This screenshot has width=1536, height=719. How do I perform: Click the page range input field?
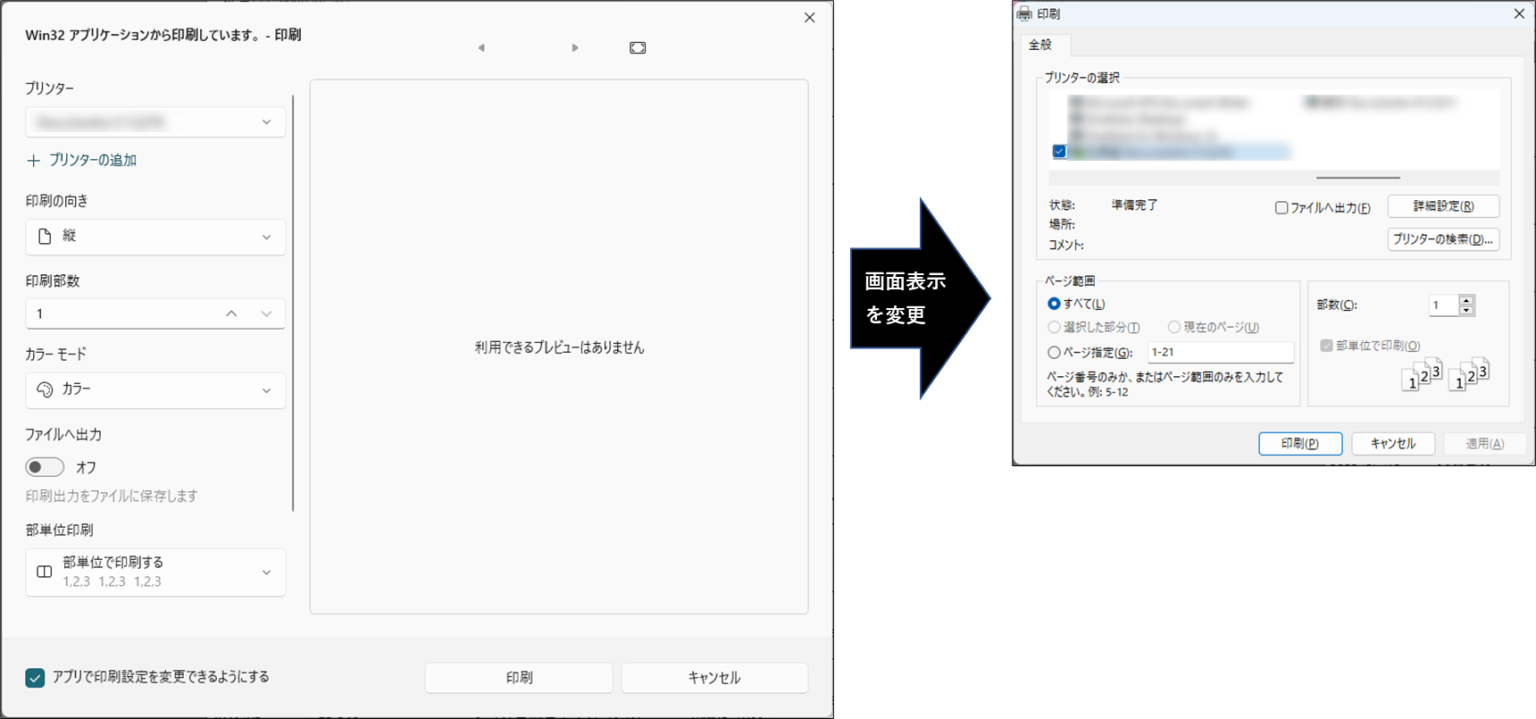1220,352
